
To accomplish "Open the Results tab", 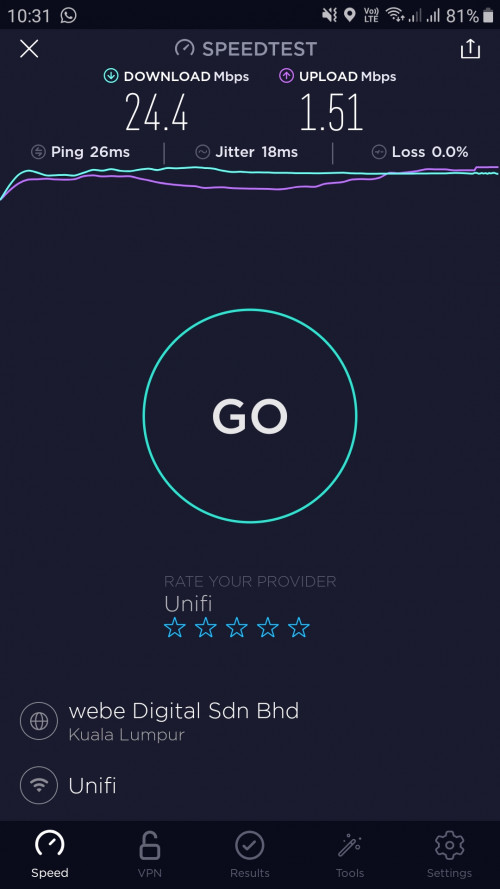I will 250,854.
